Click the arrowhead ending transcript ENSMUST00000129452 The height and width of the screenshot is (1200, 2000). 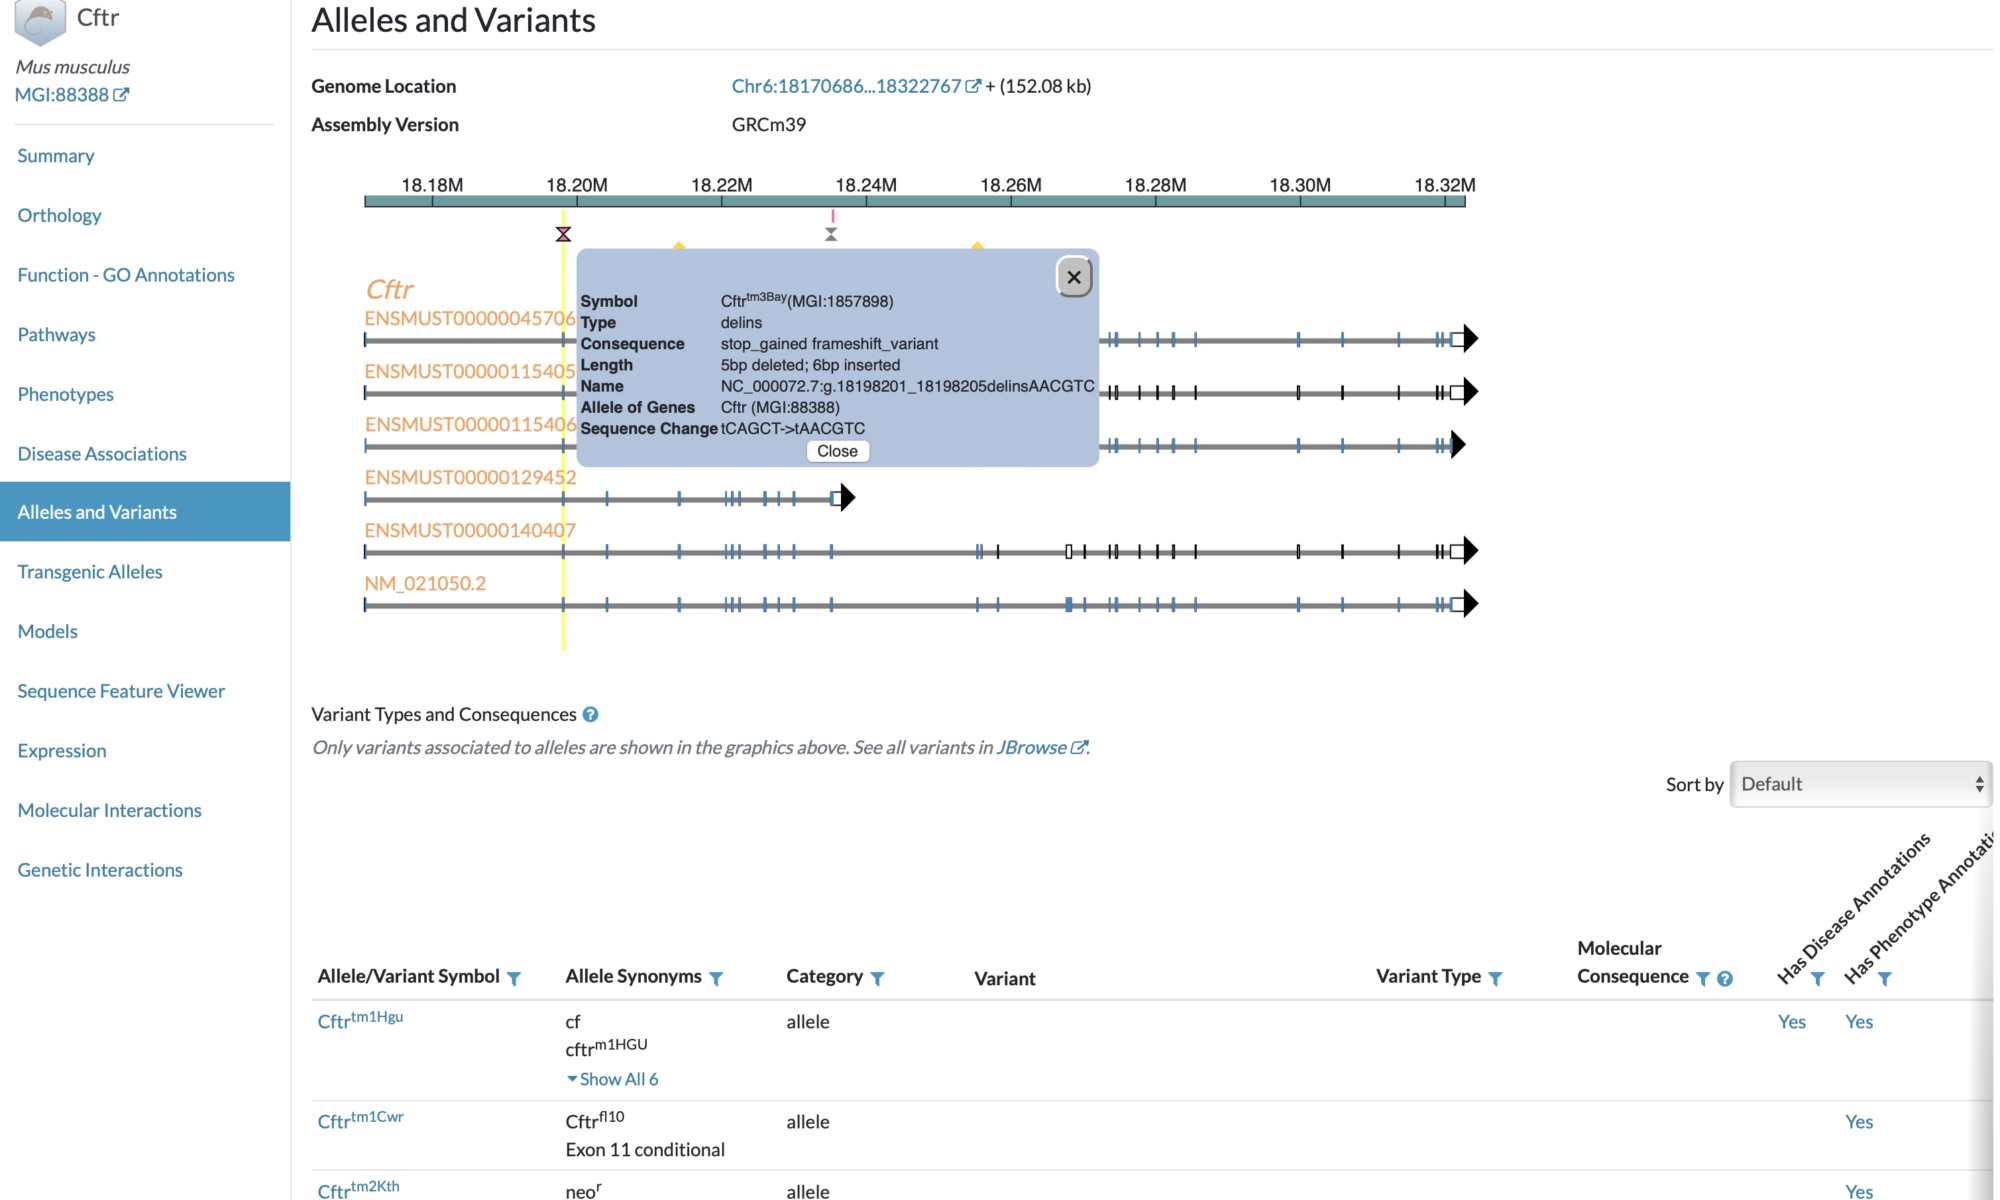click(x=848, y=497)
